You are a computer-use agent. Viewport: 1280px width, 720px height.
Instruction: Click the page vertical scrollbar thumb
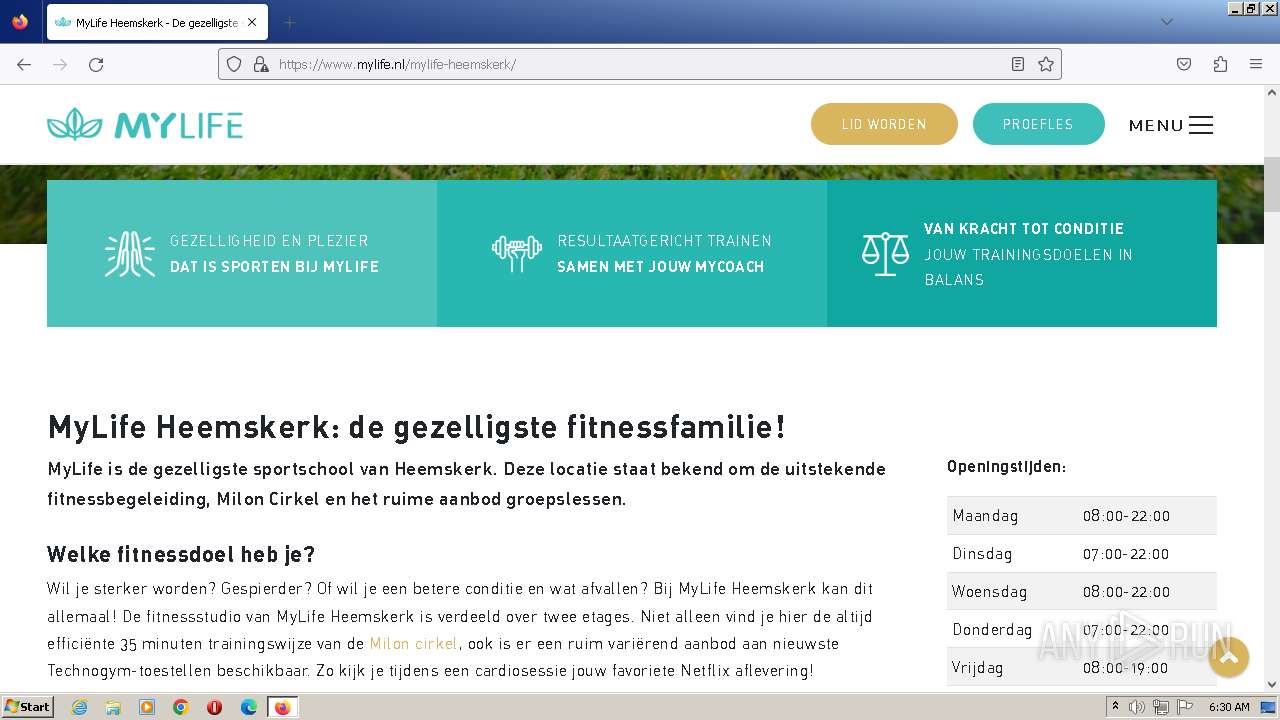pyautogui.click(x=1272, y=184)
